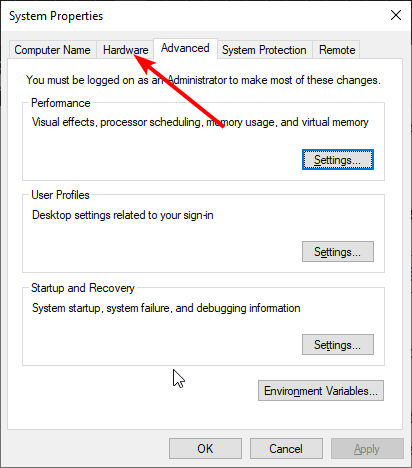
Task: Click the Administrator notice text
Action: pos(203,80)
